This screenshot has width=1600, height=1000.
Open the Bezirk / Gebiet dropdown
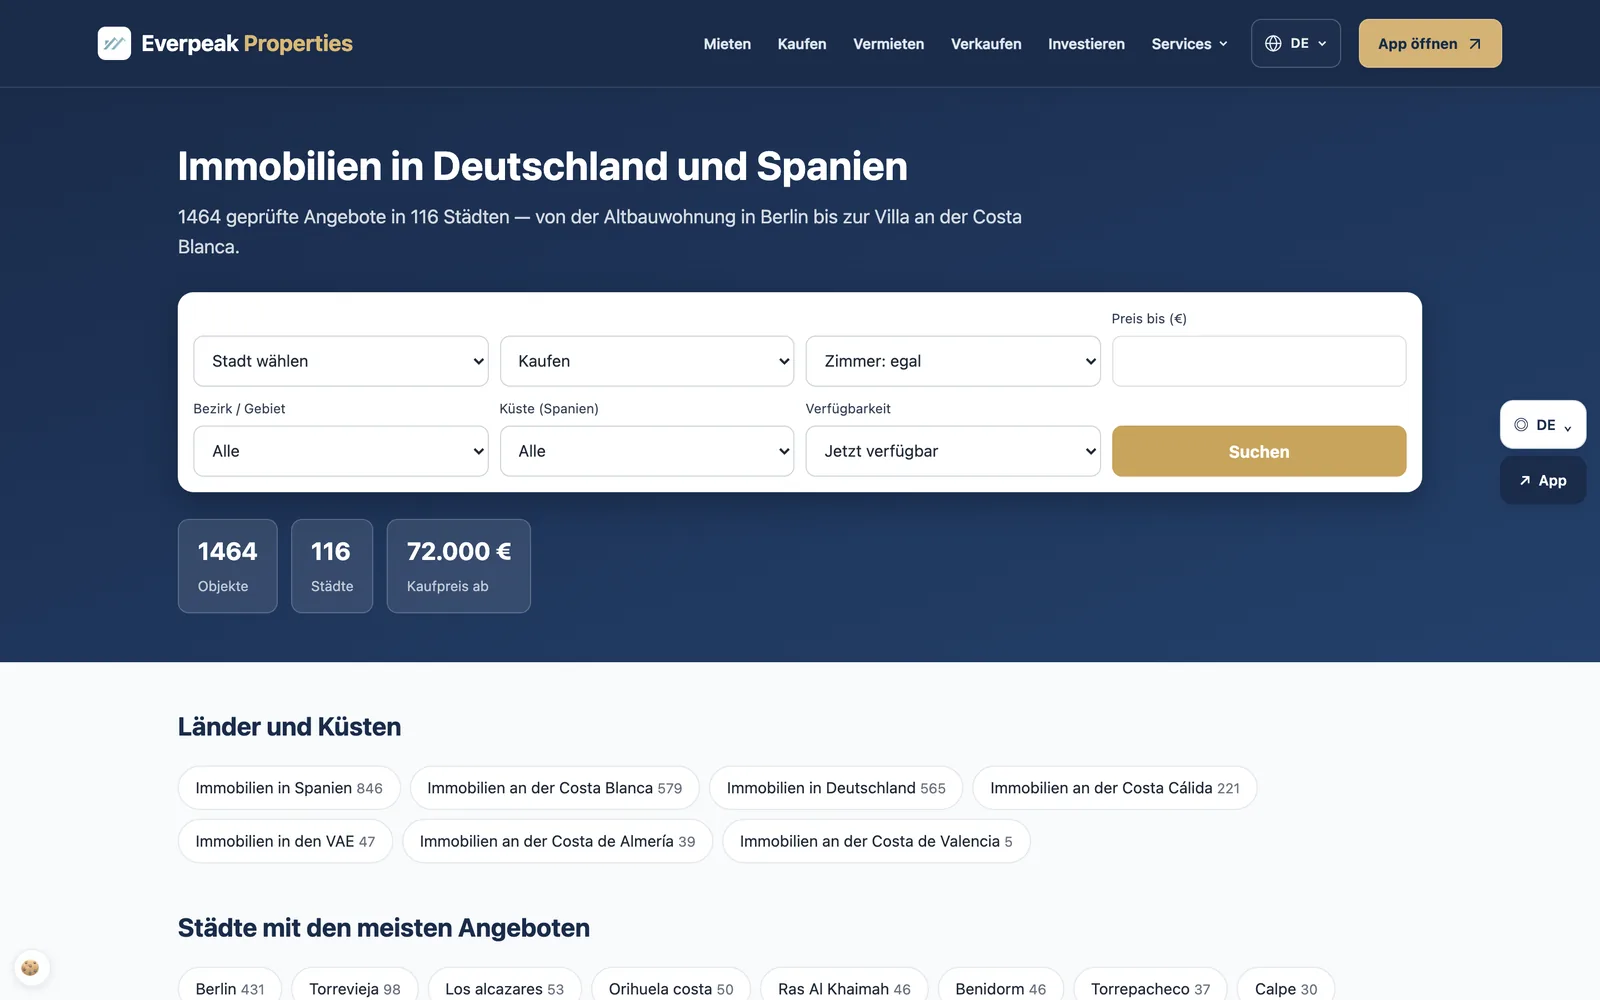[341, 451]
